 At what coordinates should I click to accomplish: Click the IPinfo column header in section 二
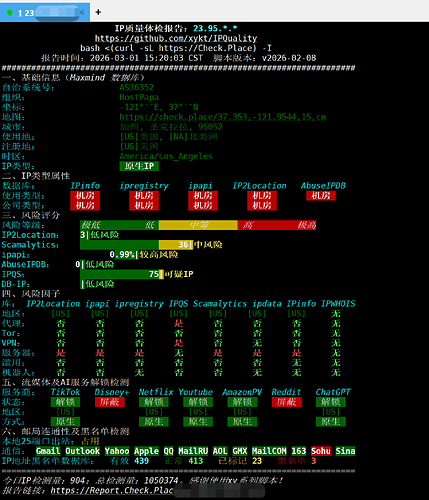(x=85, y=186)
